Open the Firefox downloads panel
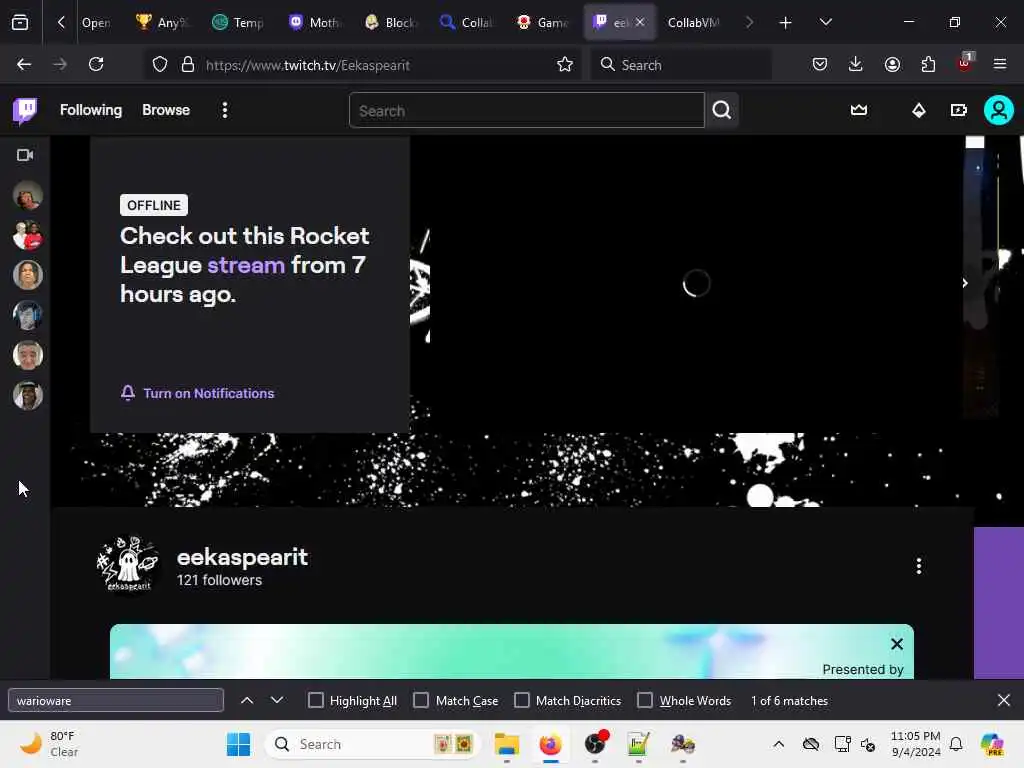 click(x=856, y=64)
